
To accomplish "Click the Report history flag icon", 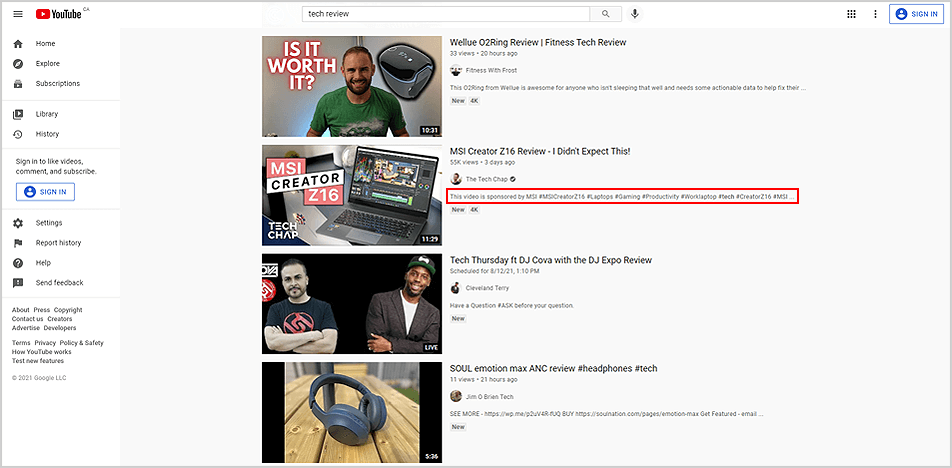I will pos(18,243).
